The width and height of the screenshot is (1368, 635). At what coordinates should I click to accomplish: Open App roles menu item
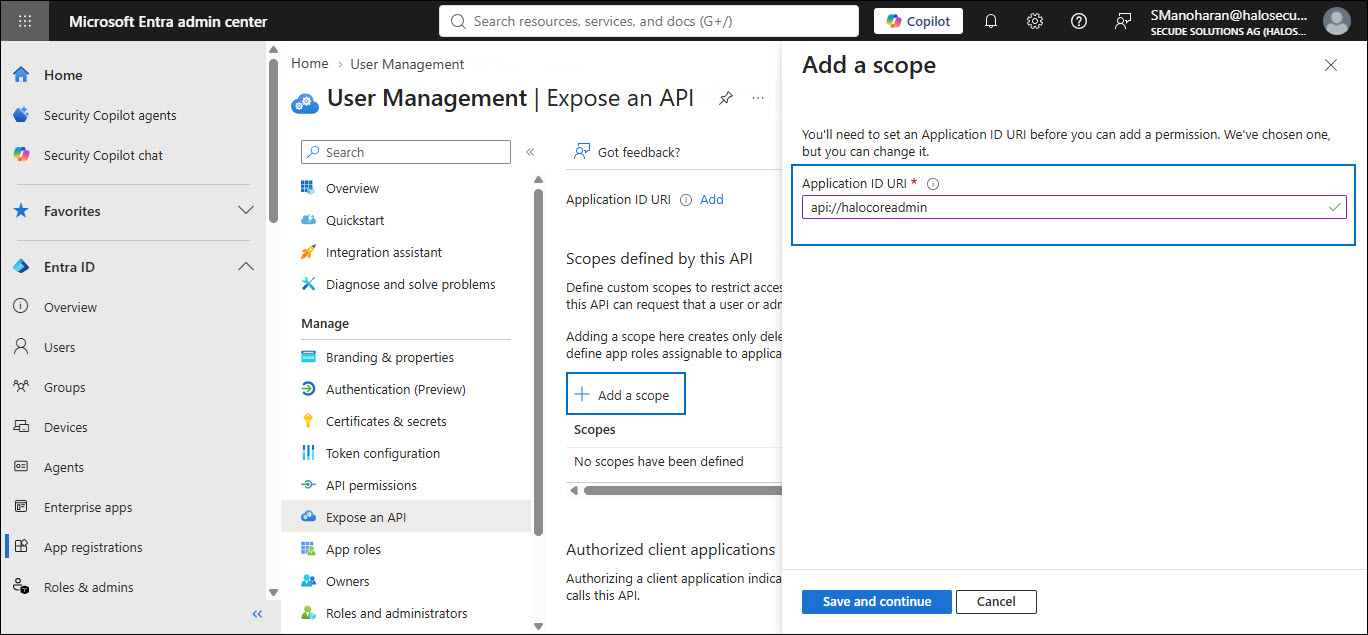click(353, 549)
